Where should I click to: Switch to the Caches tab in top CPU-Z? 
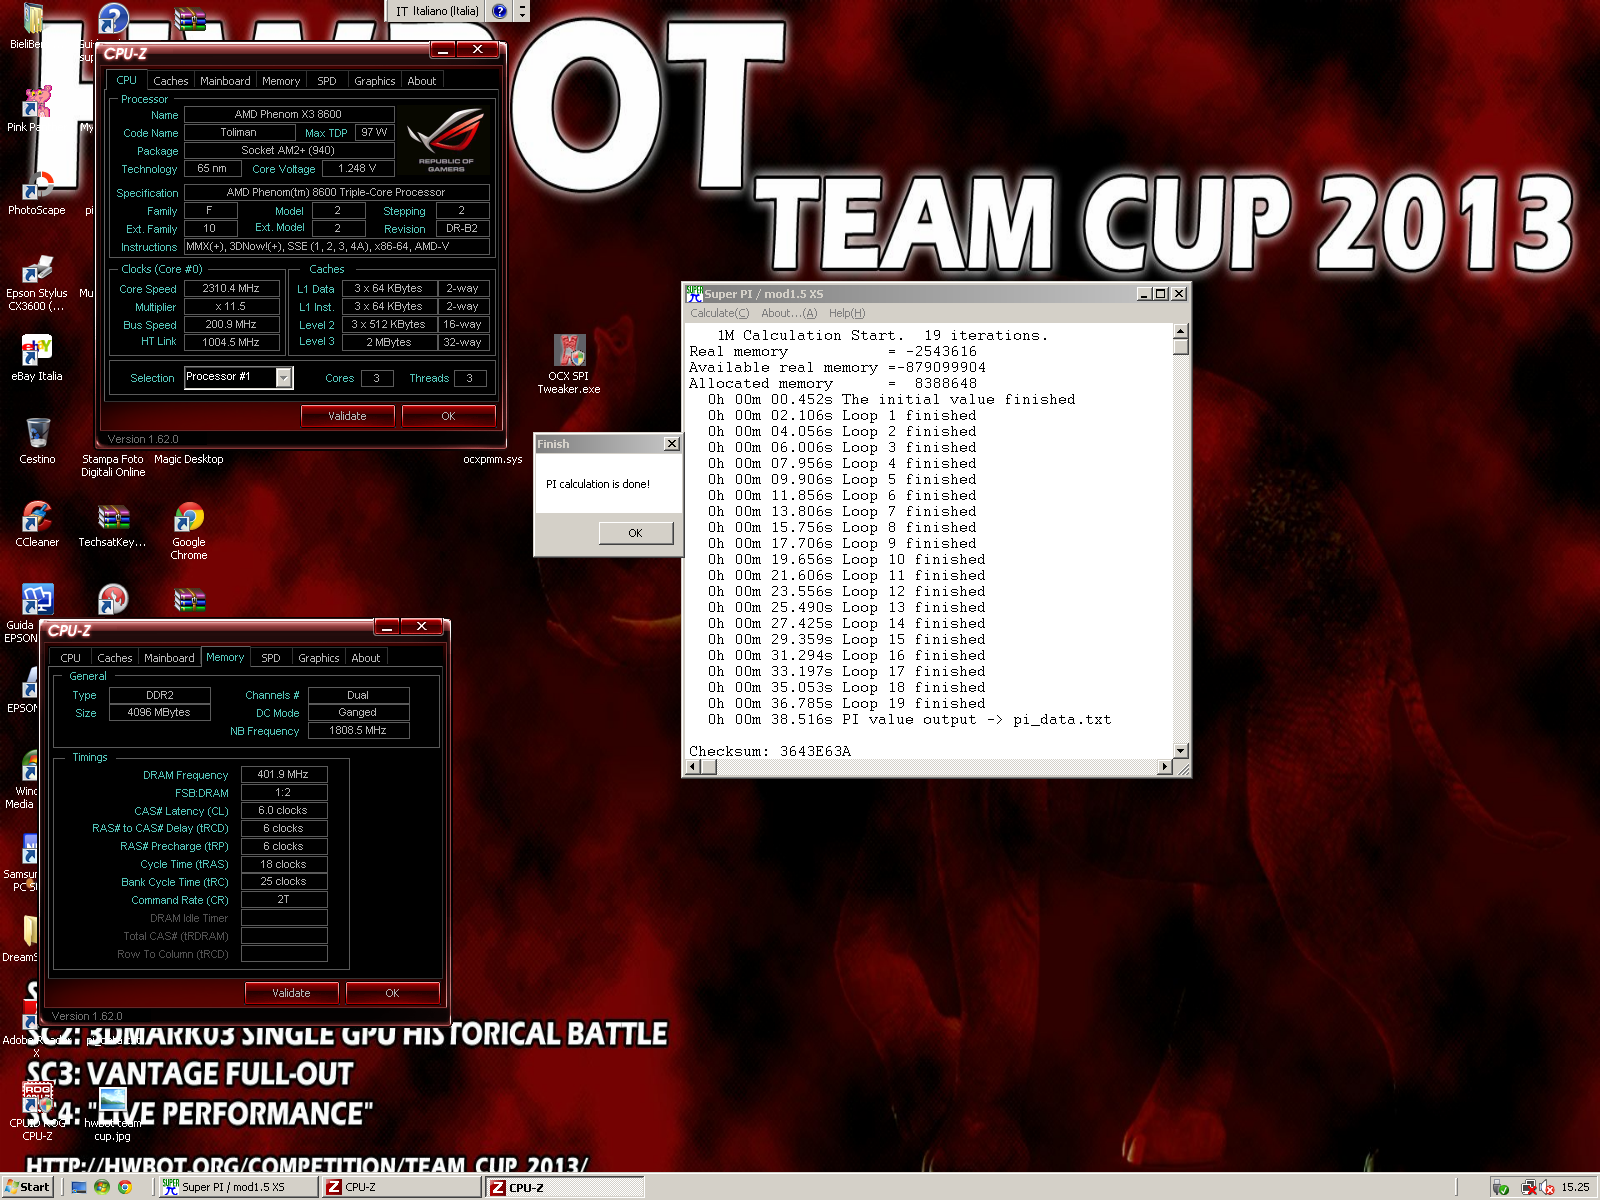(x=170, y=81)
